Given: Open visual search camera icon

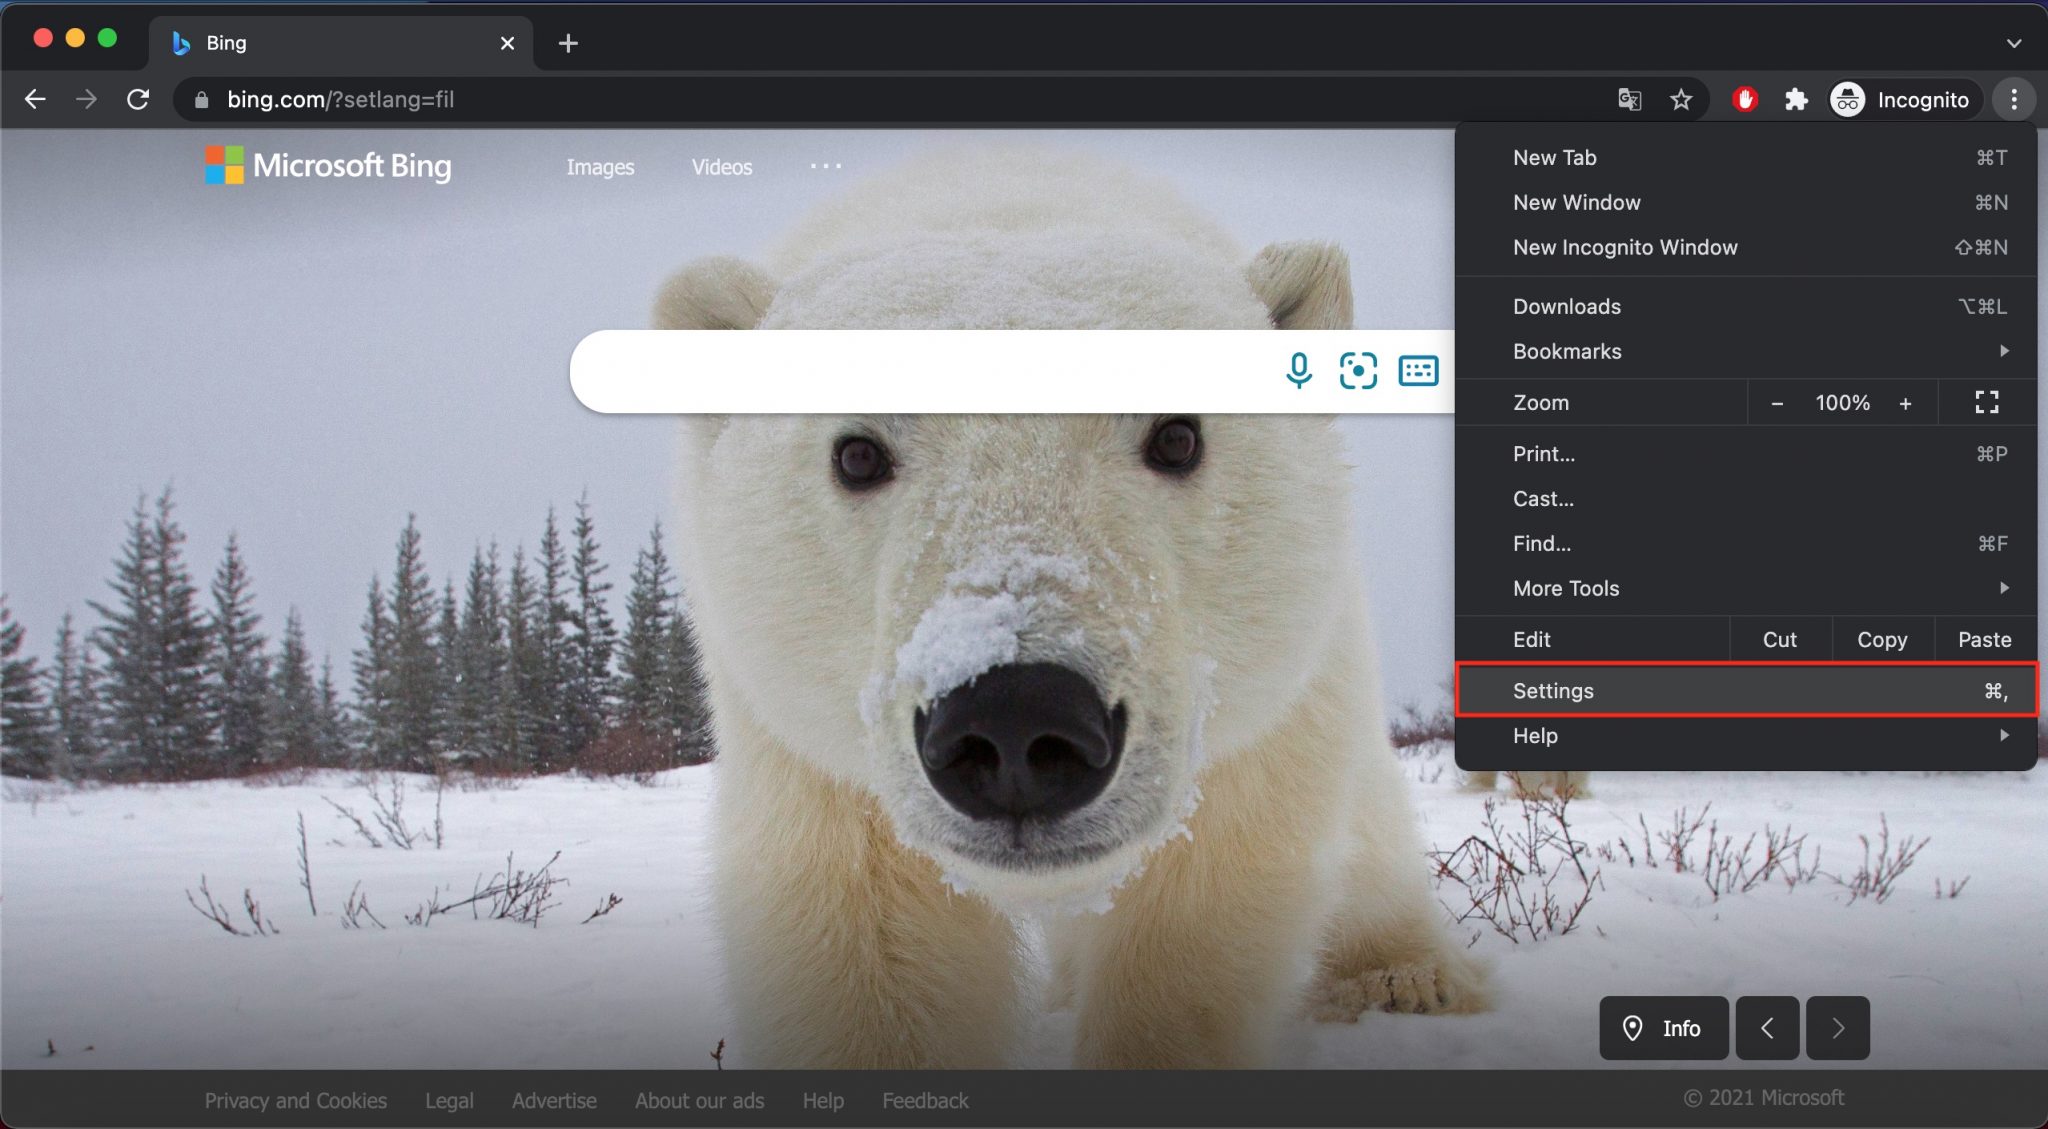Looking at the screenshot, I should click(x=1358, y=370).
